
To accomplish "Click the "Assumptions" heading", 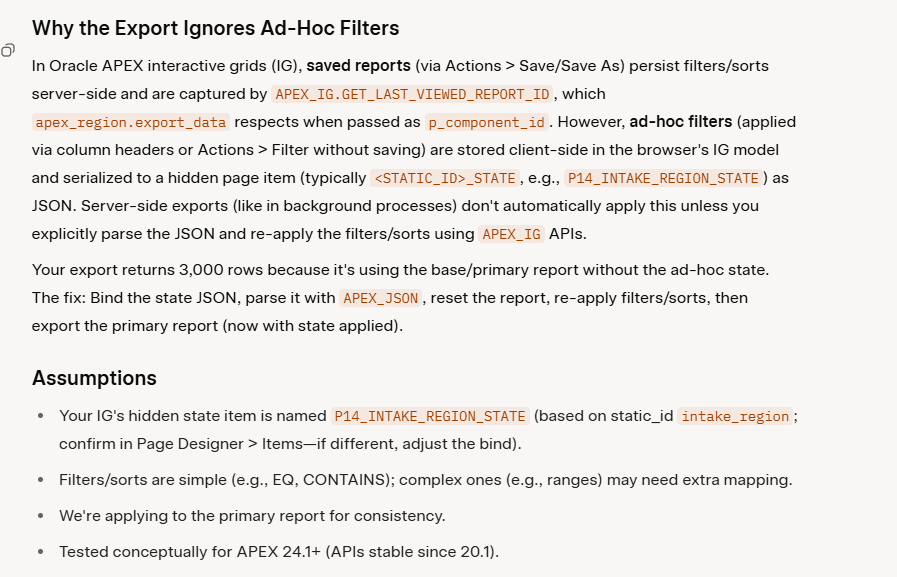I will [x=94, y=378].
